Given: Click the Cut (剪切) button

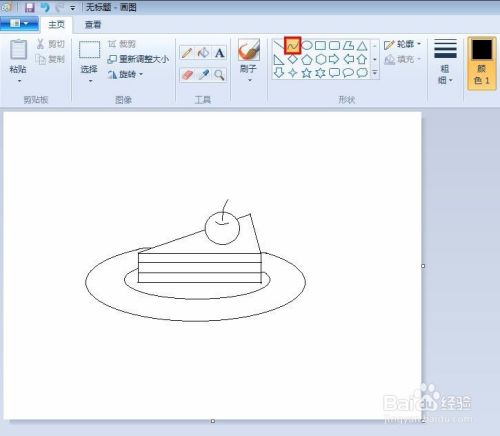Looking at the screenshot, I should click(50, 44).
